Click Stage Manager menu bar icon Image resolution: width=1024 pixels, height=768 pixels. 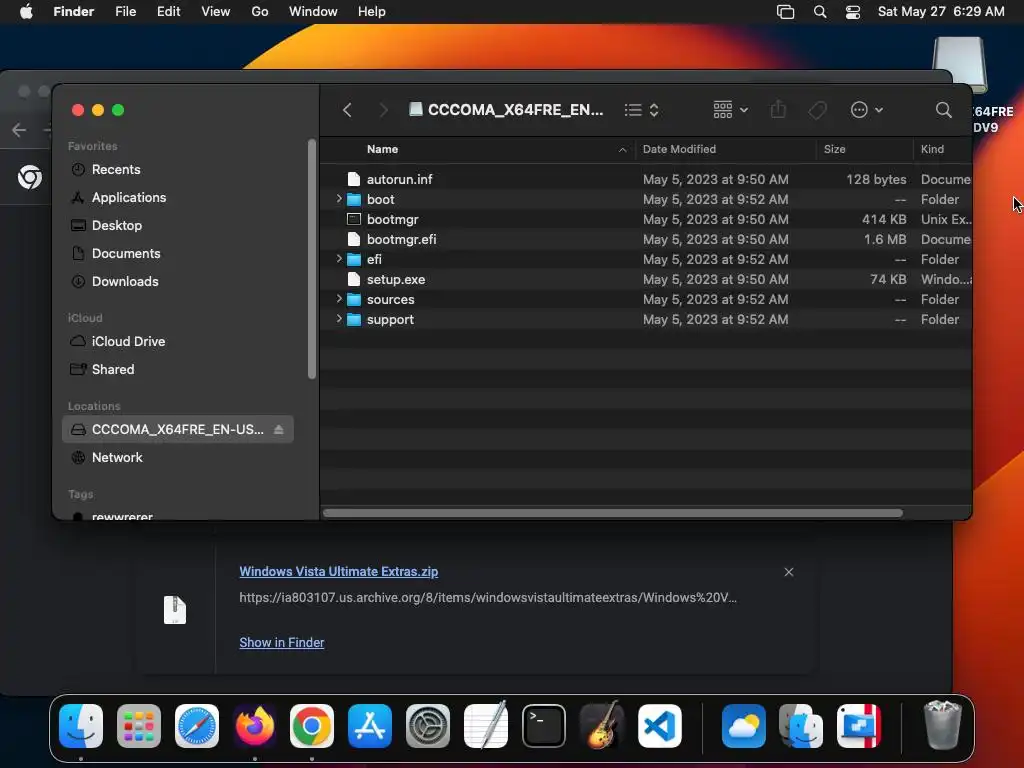click(786, 12)
